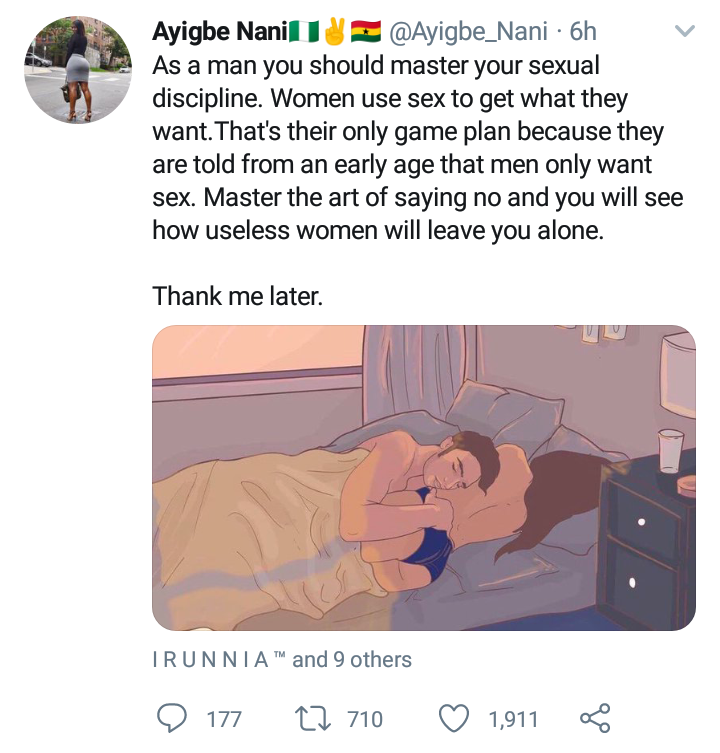Select the Nigerian flag emoji
Viewport: 720px width, 753px height.
pyautogui.click(x=304, y=32)
